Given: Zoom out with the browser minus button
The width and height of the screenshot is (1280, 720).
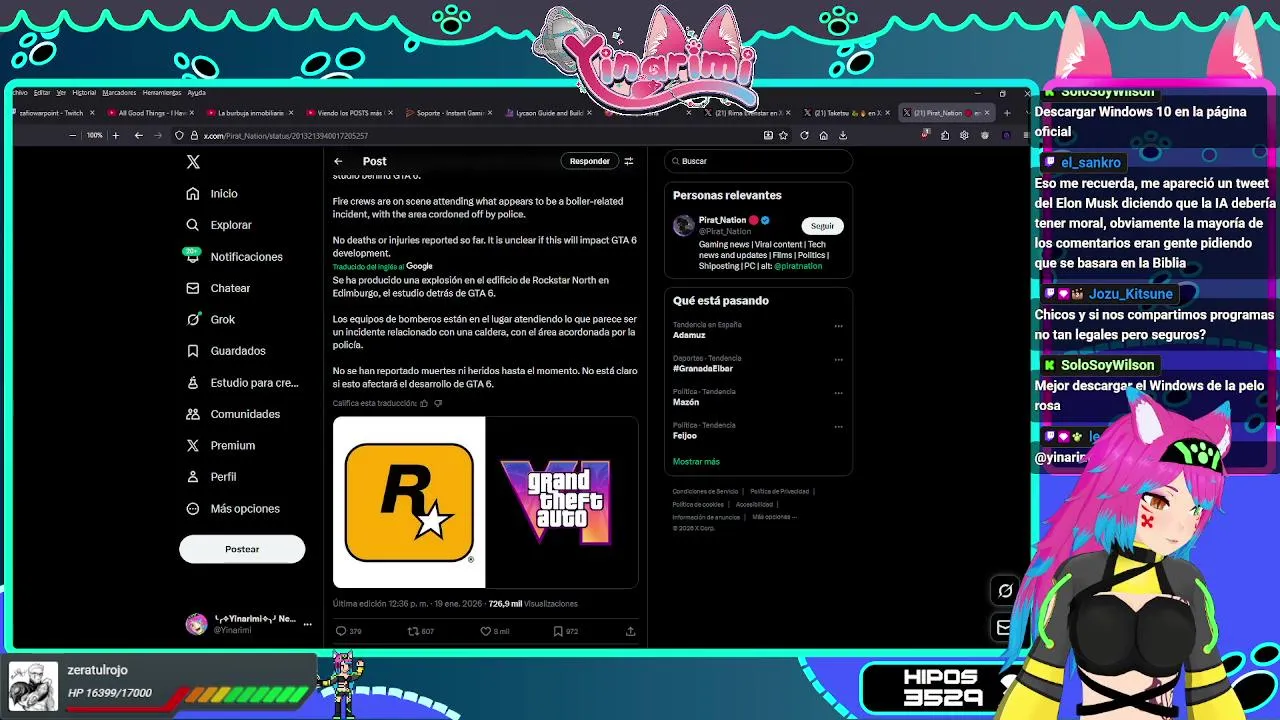Looking at the screenshot, I should coord(72,136).
